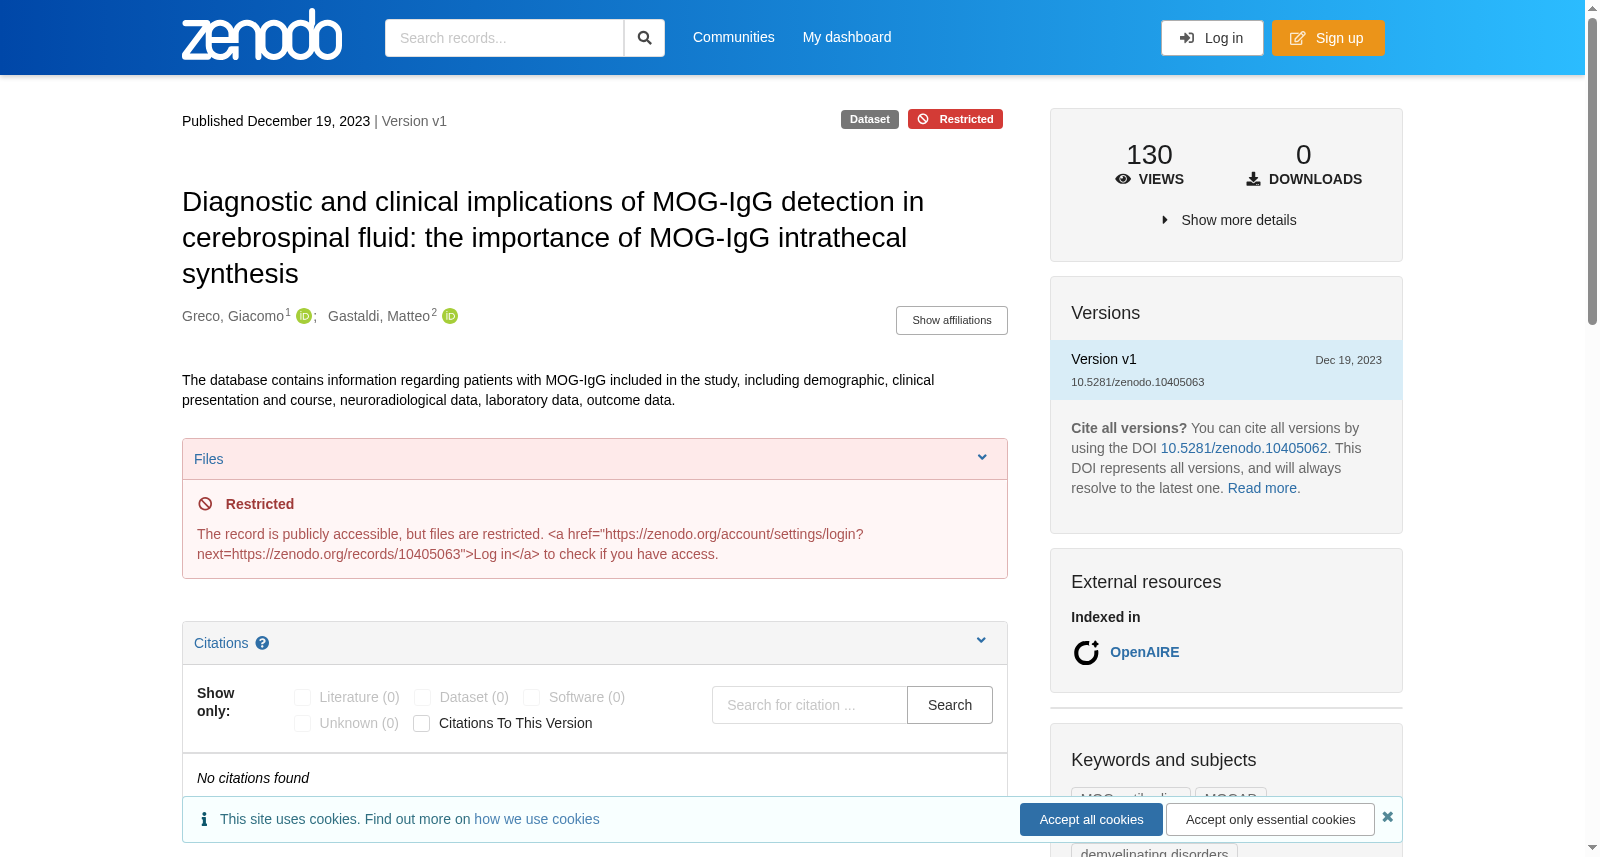The width and height of the screenshot is (1600, 857).
Task: Click the page vertical scrollbar thumb
Action: (1592, 170)
